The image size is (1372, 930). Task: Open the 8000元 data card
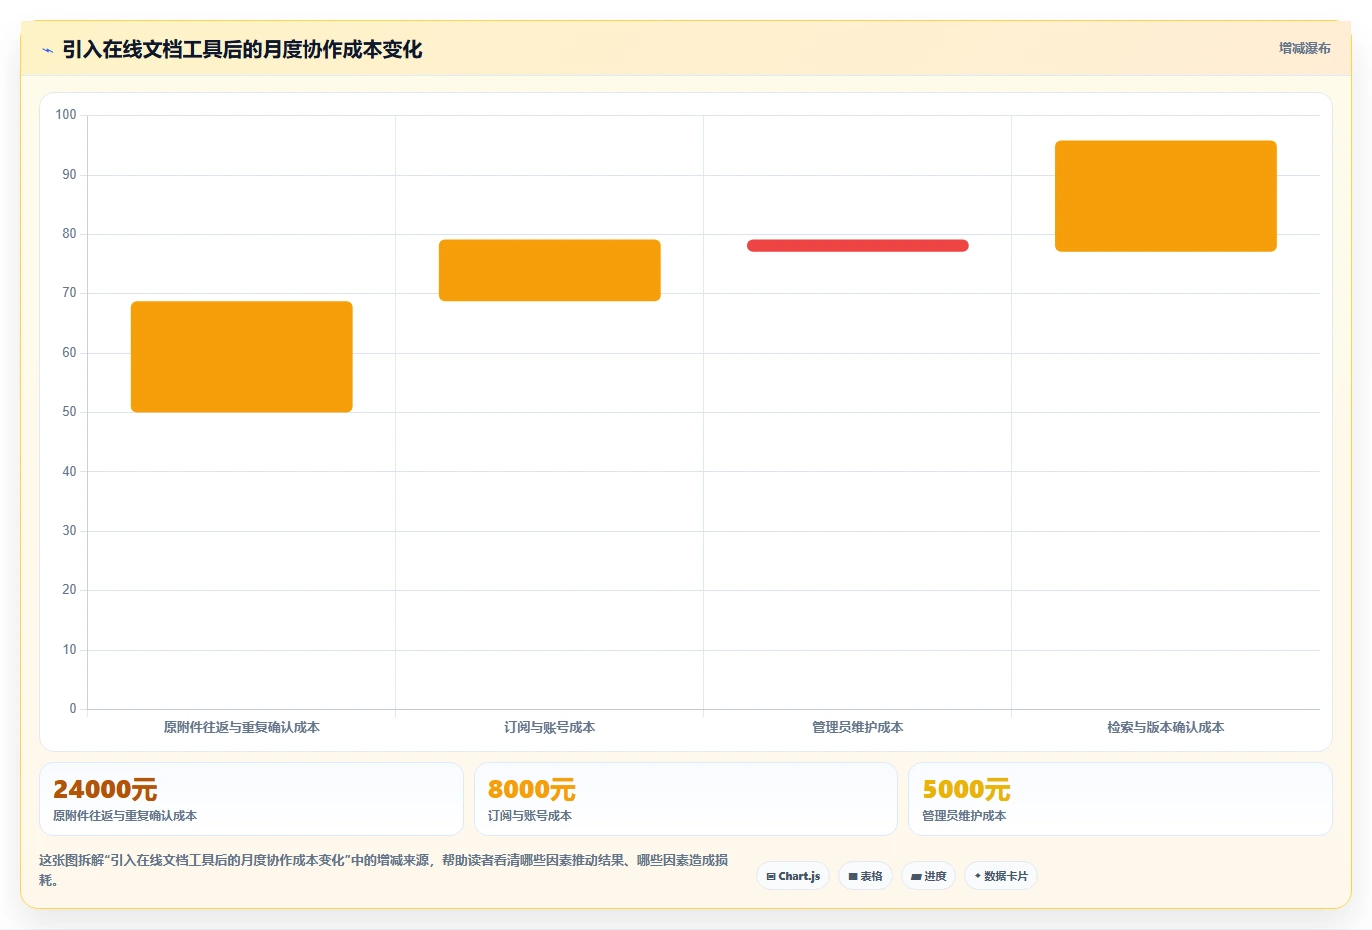click(x=685, y=799)
